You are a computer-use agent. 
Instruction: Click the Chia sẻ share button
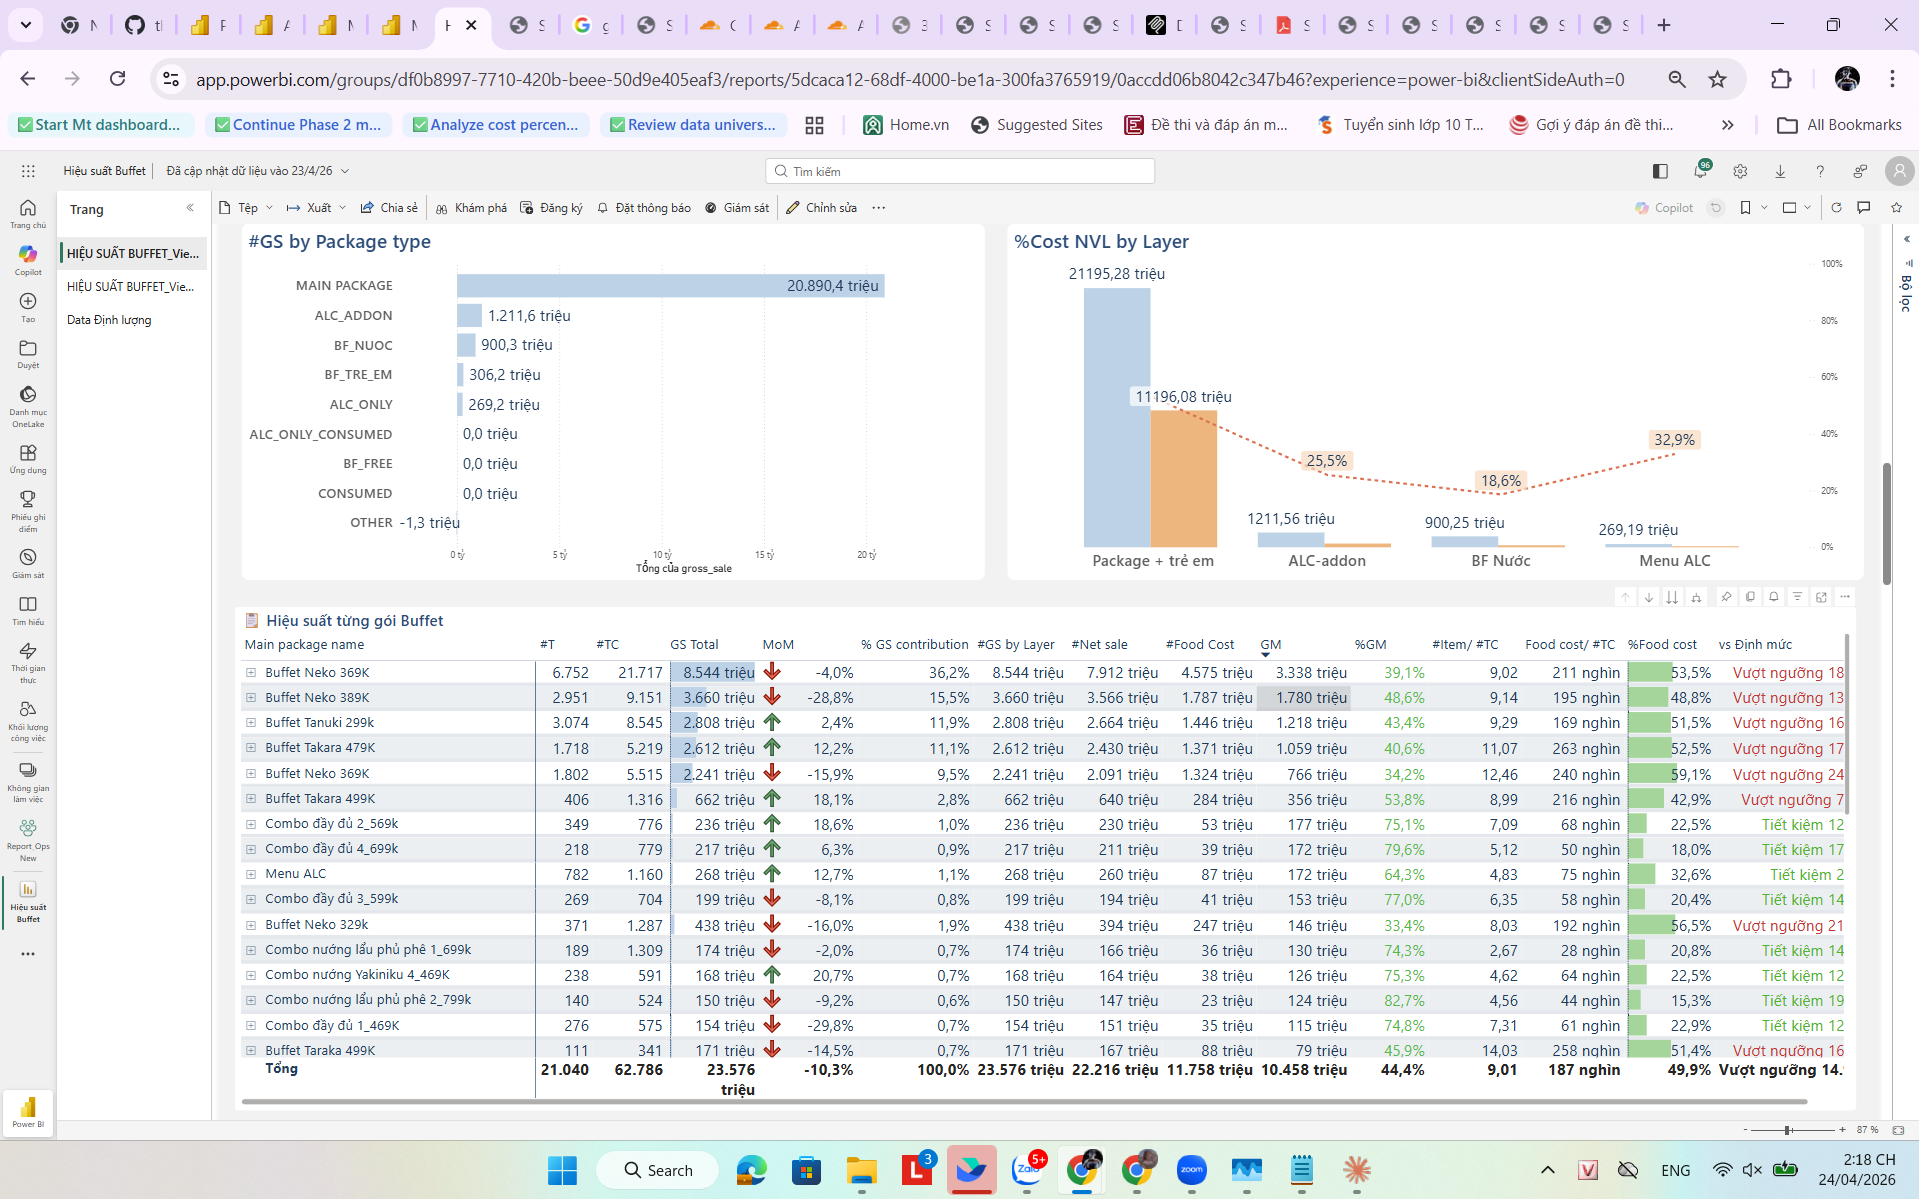coord(389,208)
